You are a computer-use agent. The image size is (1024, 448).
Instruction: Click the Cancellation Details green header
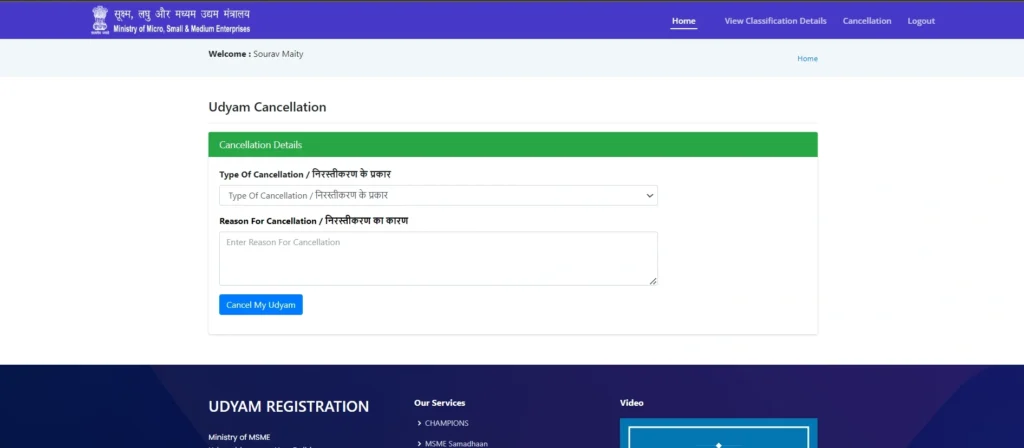513,144
